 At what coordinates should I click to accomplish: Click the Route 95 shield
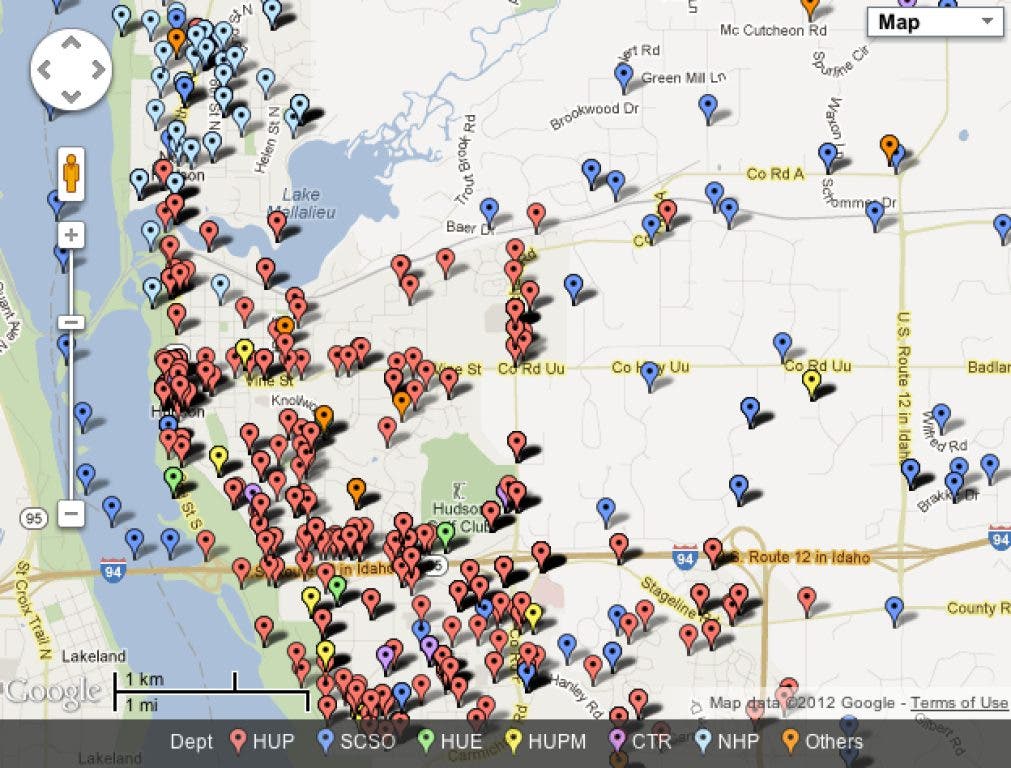pos(34,518)
